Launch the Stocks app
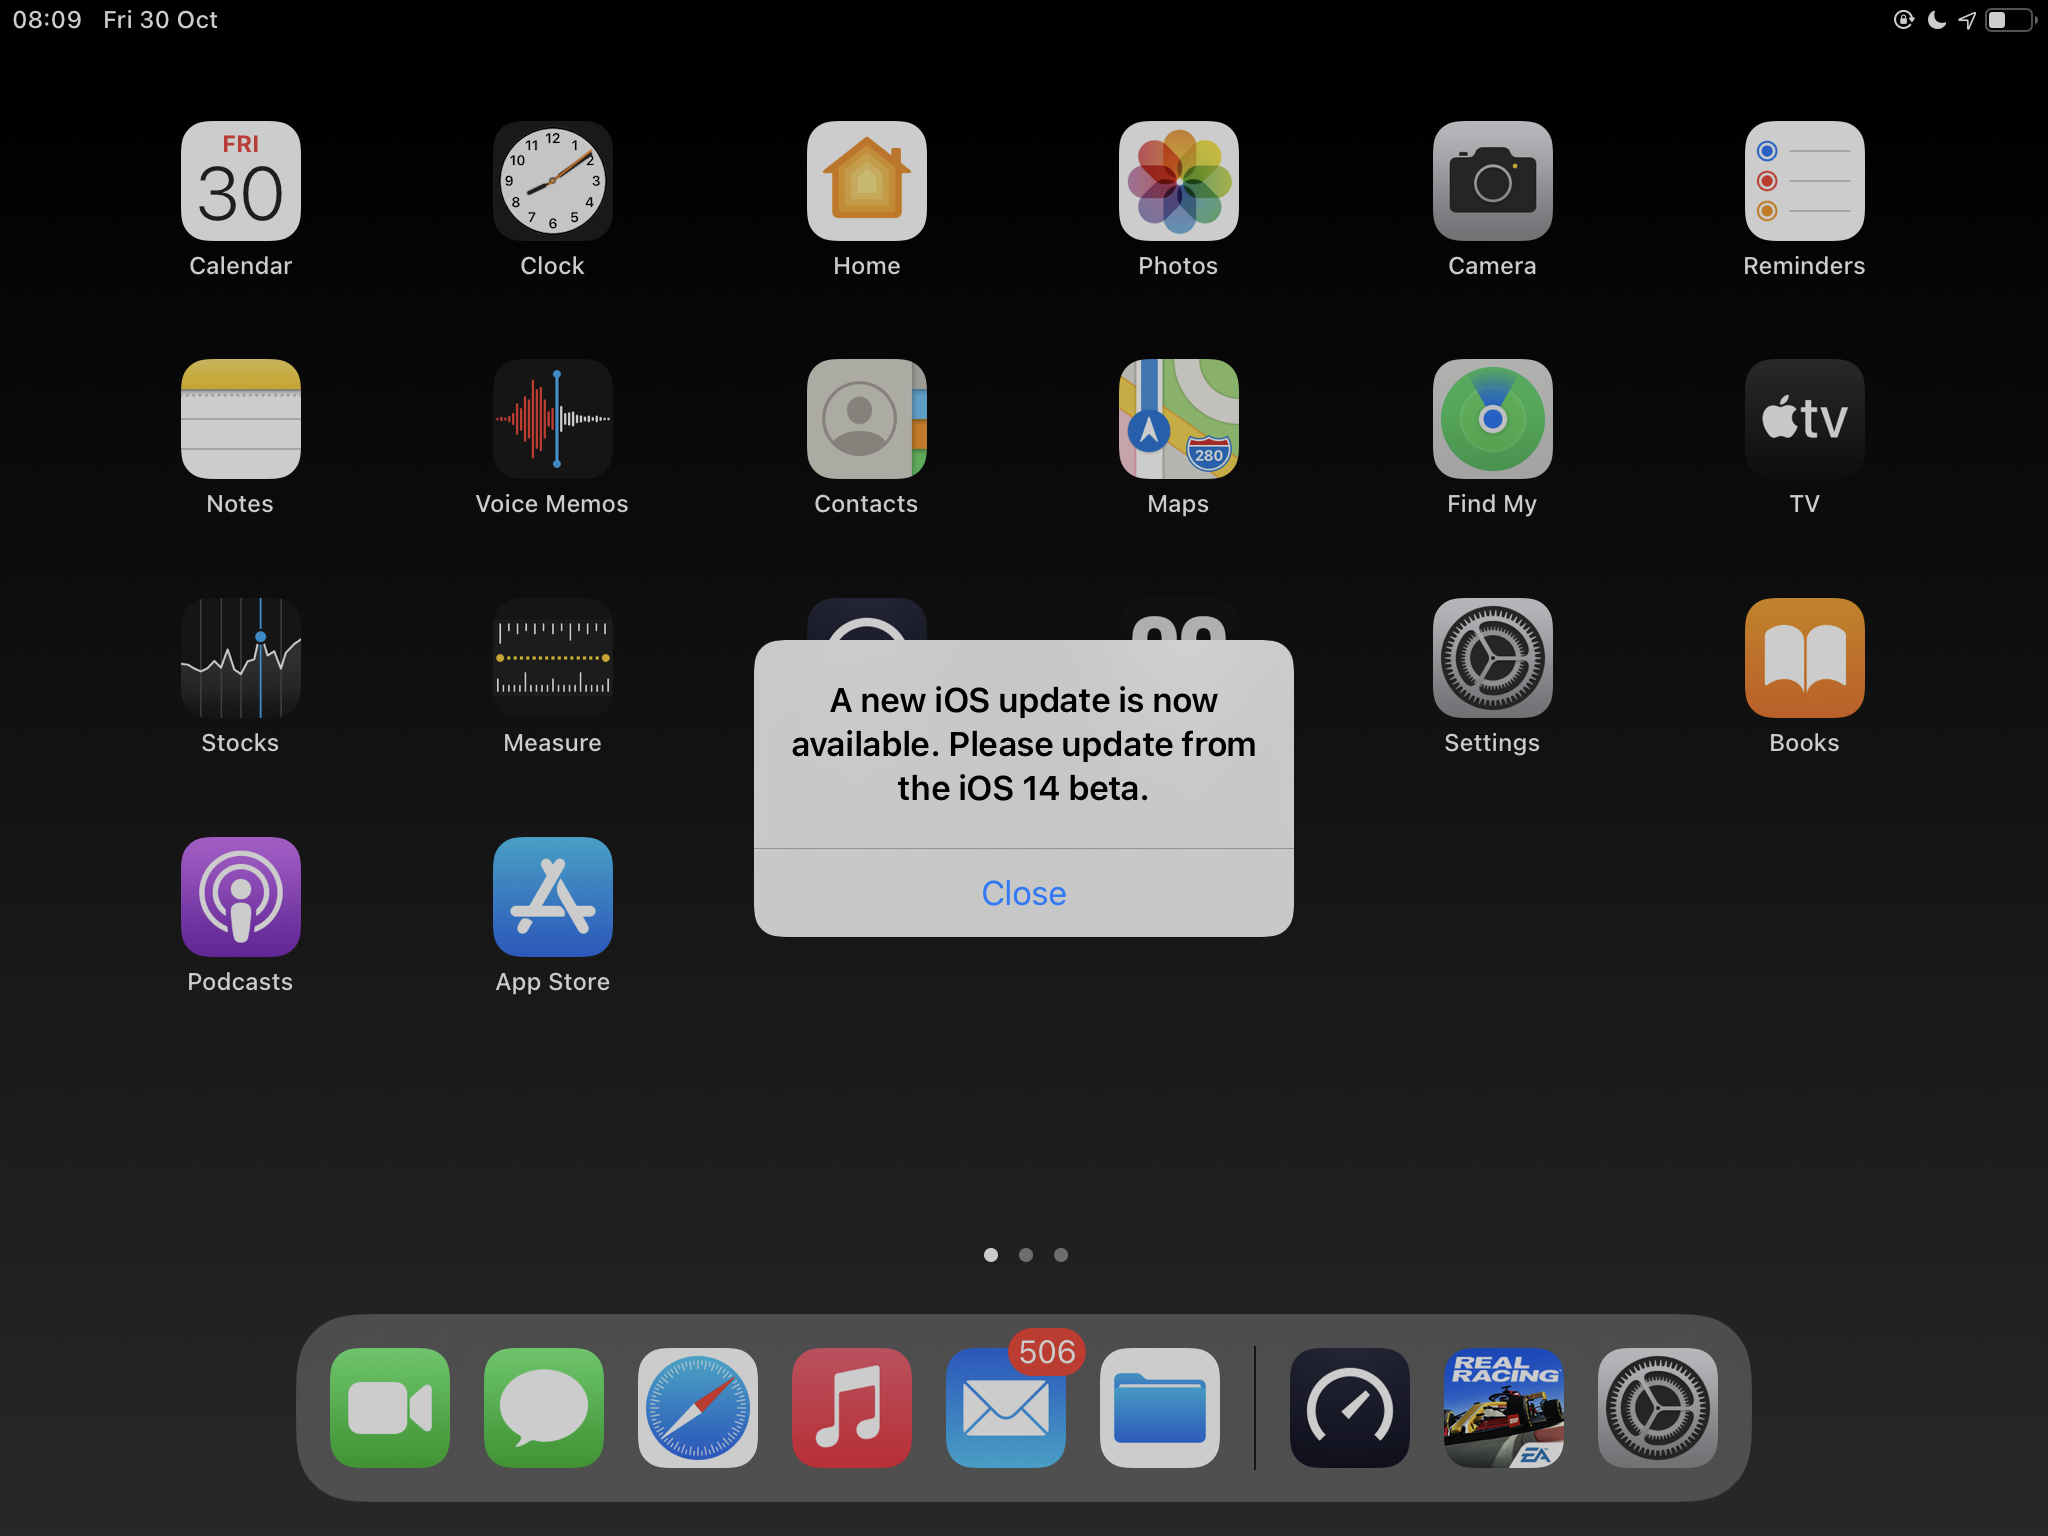The height and width of the screenshot is (1536, 2048). pyautogui.click(x=240, y=658)
